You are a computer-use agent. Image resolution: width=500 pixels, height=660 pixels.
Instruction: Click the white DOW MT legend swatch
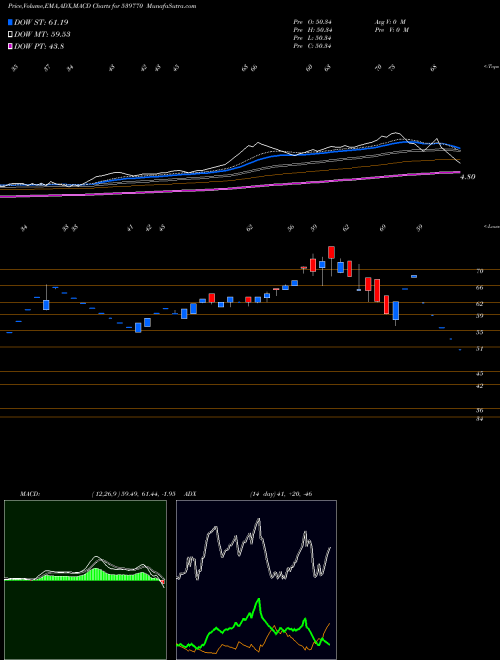11,35
